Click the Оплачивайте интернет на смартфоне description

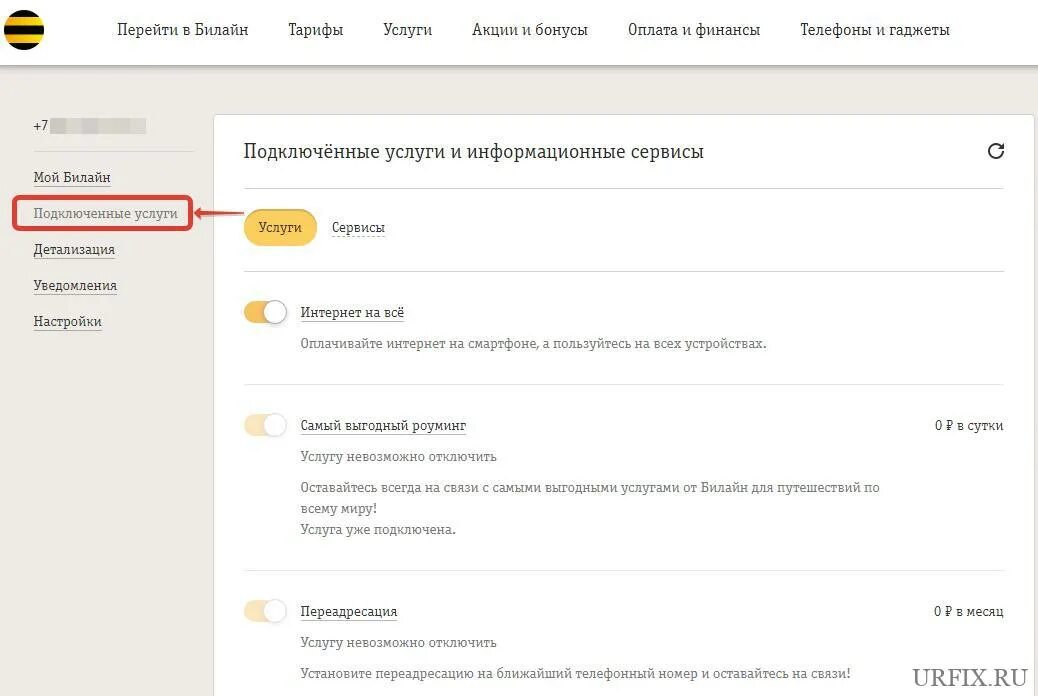click(533, 344)
